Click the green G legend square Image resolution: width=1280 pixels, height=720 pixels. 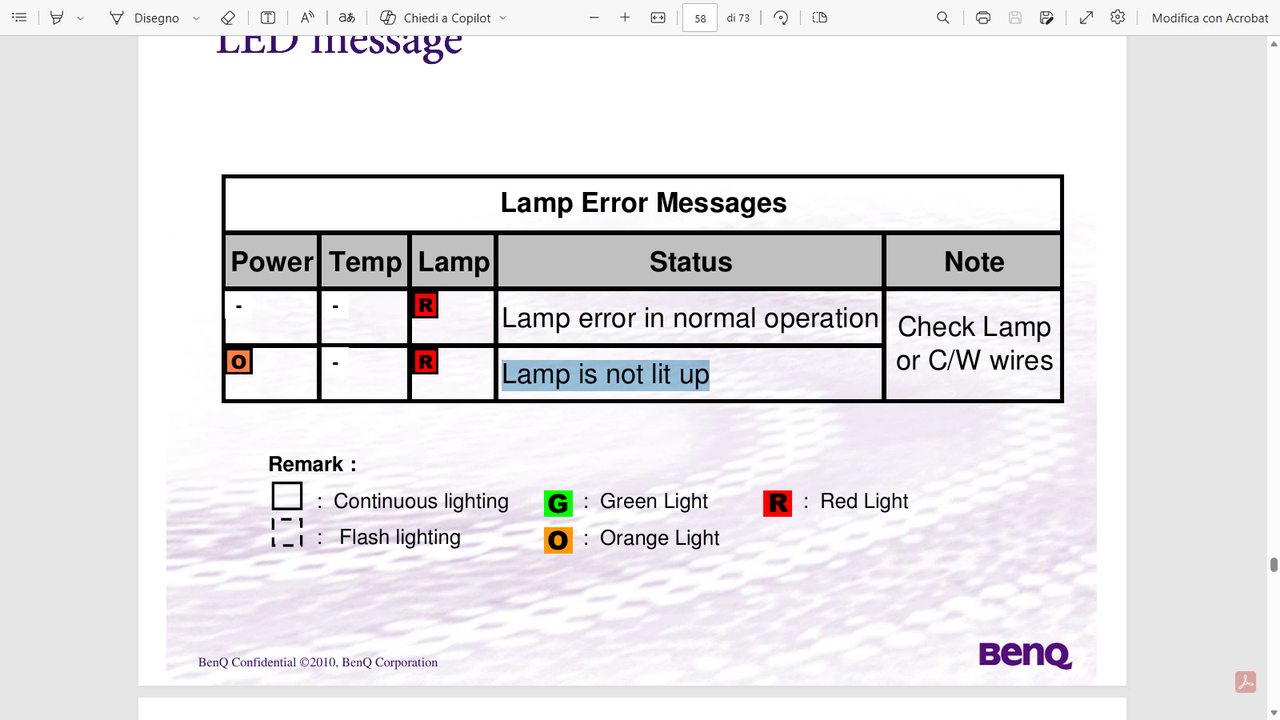click(558, 504)
